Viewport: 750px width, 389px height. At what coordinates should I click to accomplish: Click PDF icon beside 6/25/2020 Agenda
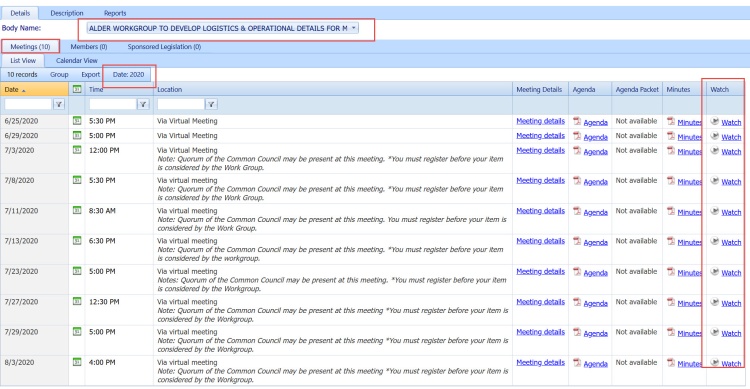(577, 122)
